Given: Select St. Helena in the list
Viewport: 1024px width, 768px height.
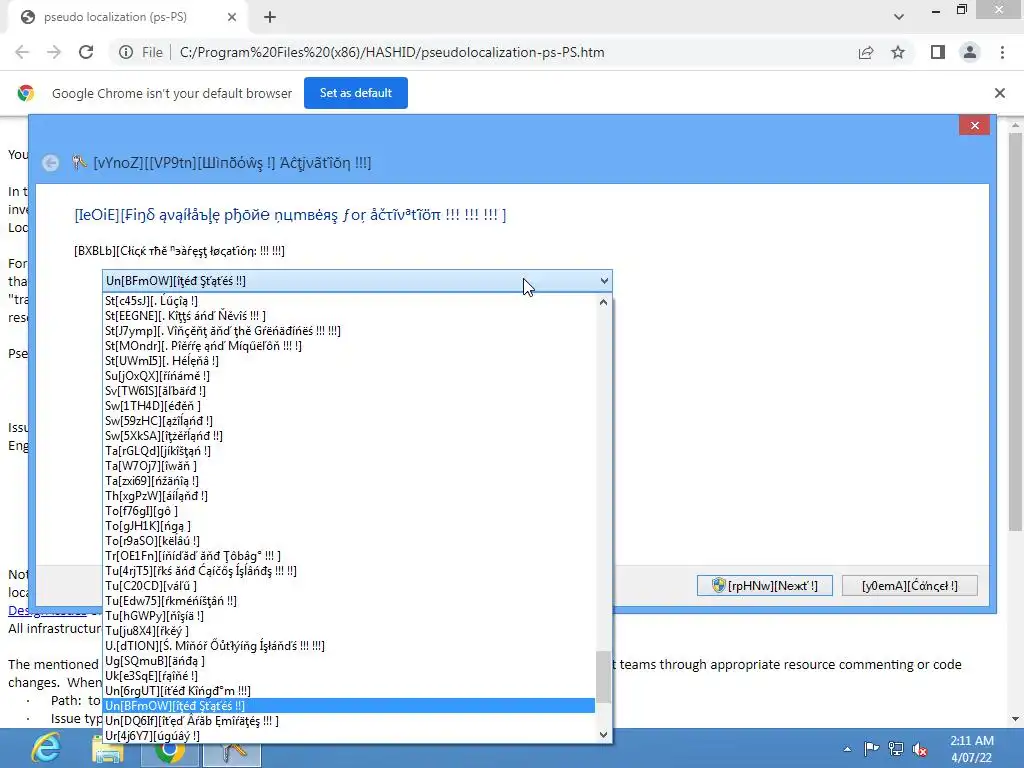Looking at the screenshot, I should [349, 361].
